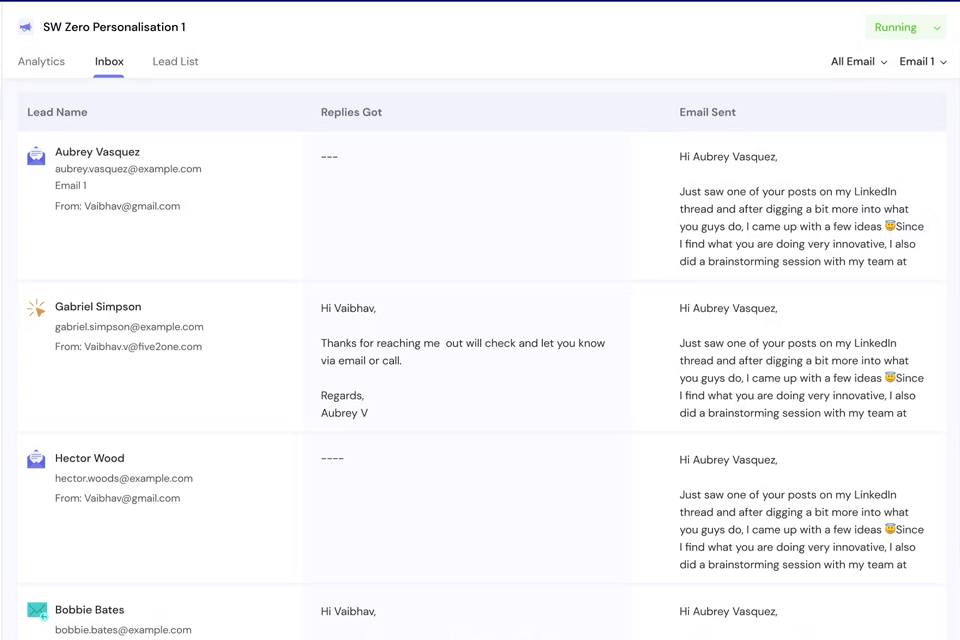Click gabriel.simpson@example.com email address
960x640 pixels.
tap(129, 327)
